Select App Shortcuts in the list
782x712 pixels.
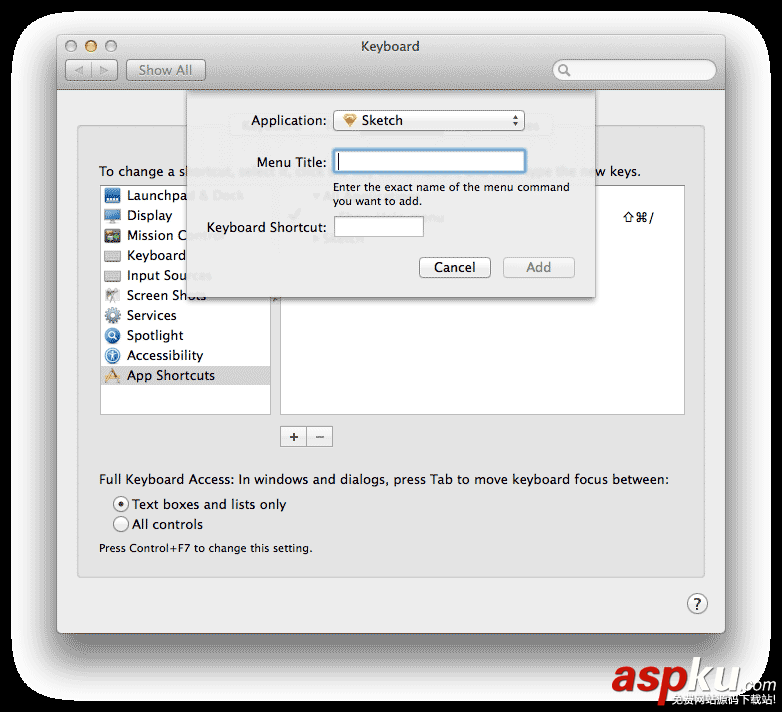(x=186, y=375)
